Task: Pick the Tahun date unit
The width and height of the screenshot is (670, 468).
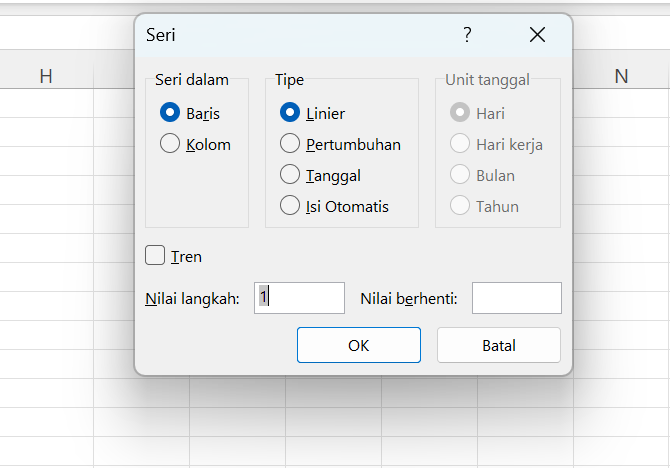Action: pyautogui.click(x=460, y=206)
